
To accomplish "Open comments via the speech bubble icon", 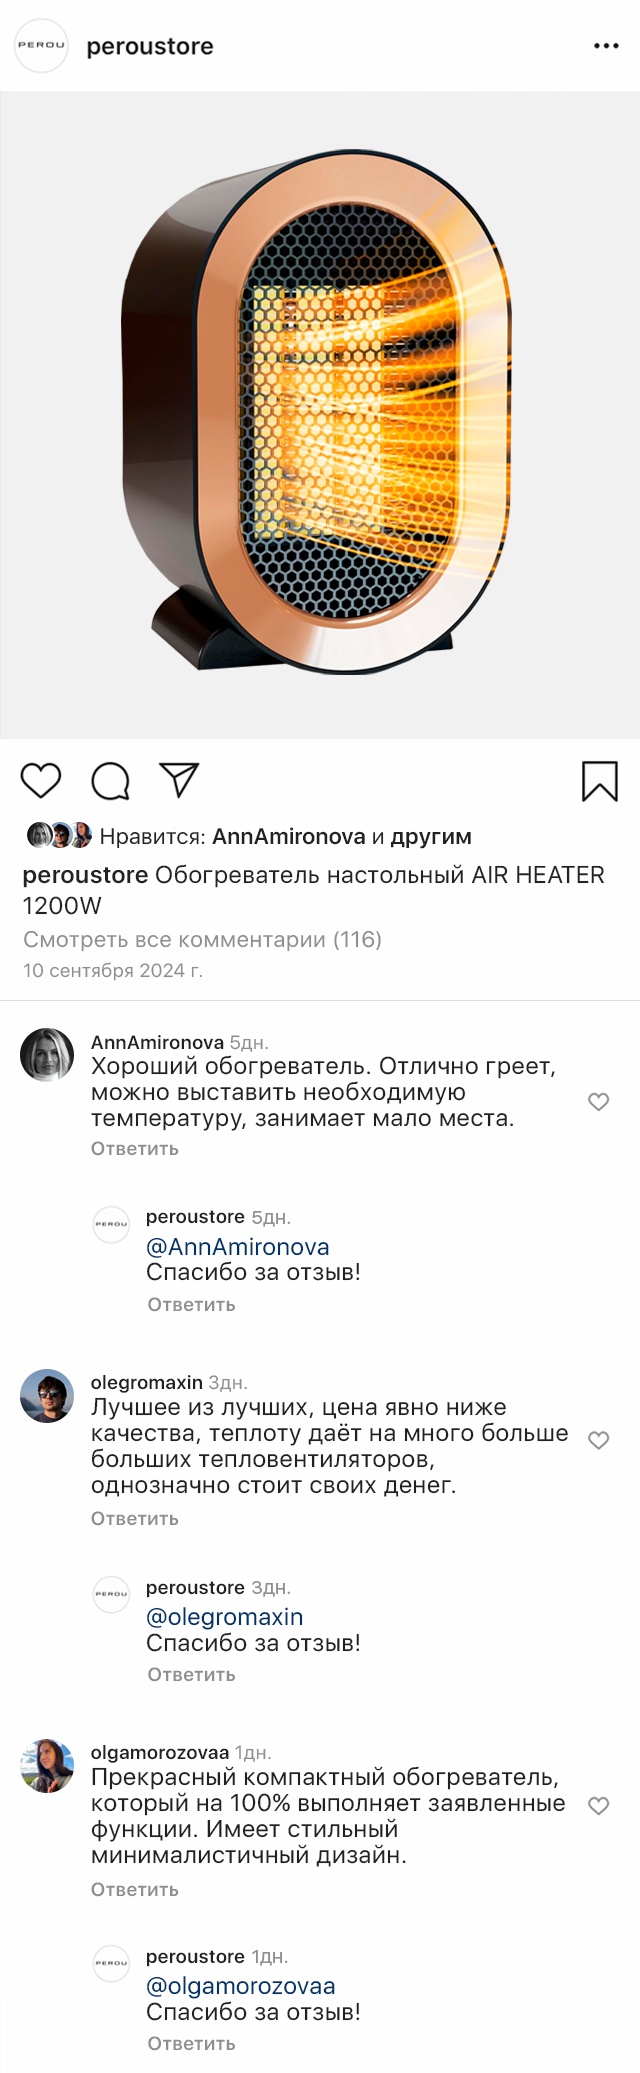I will tap(110, 781).
